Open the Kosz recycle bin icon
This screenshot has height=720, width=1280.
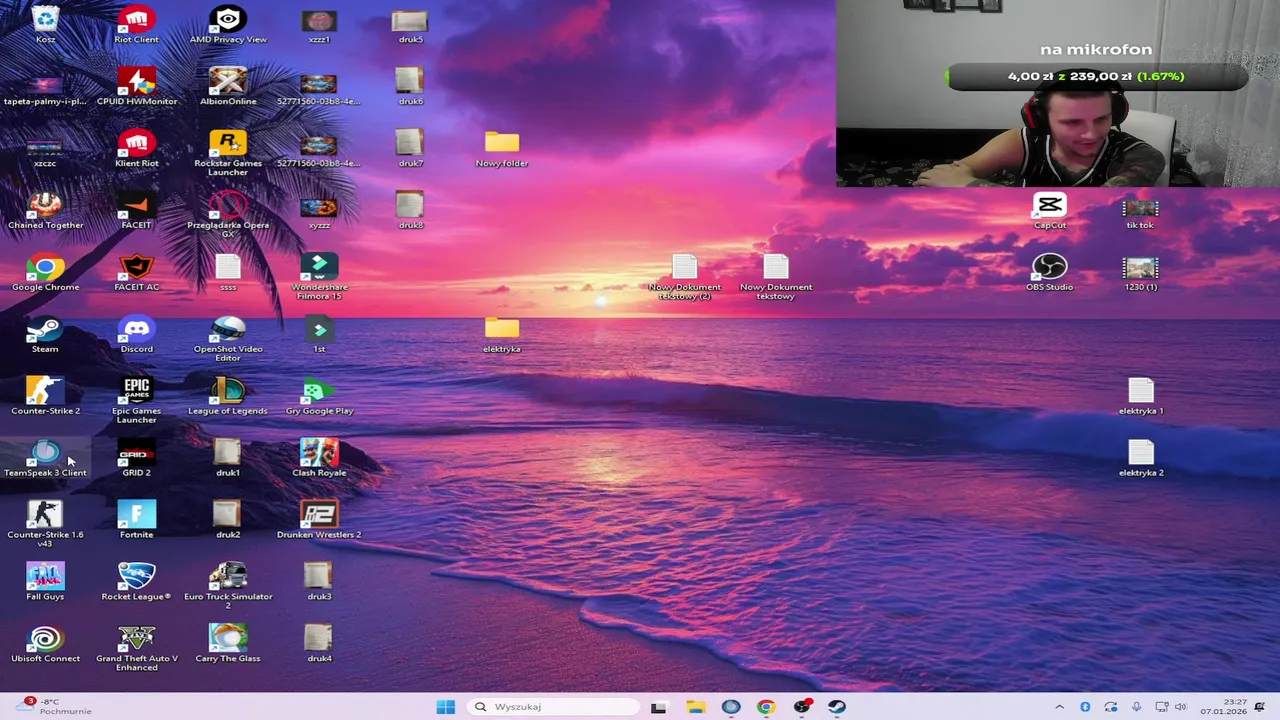pos(45,26)
